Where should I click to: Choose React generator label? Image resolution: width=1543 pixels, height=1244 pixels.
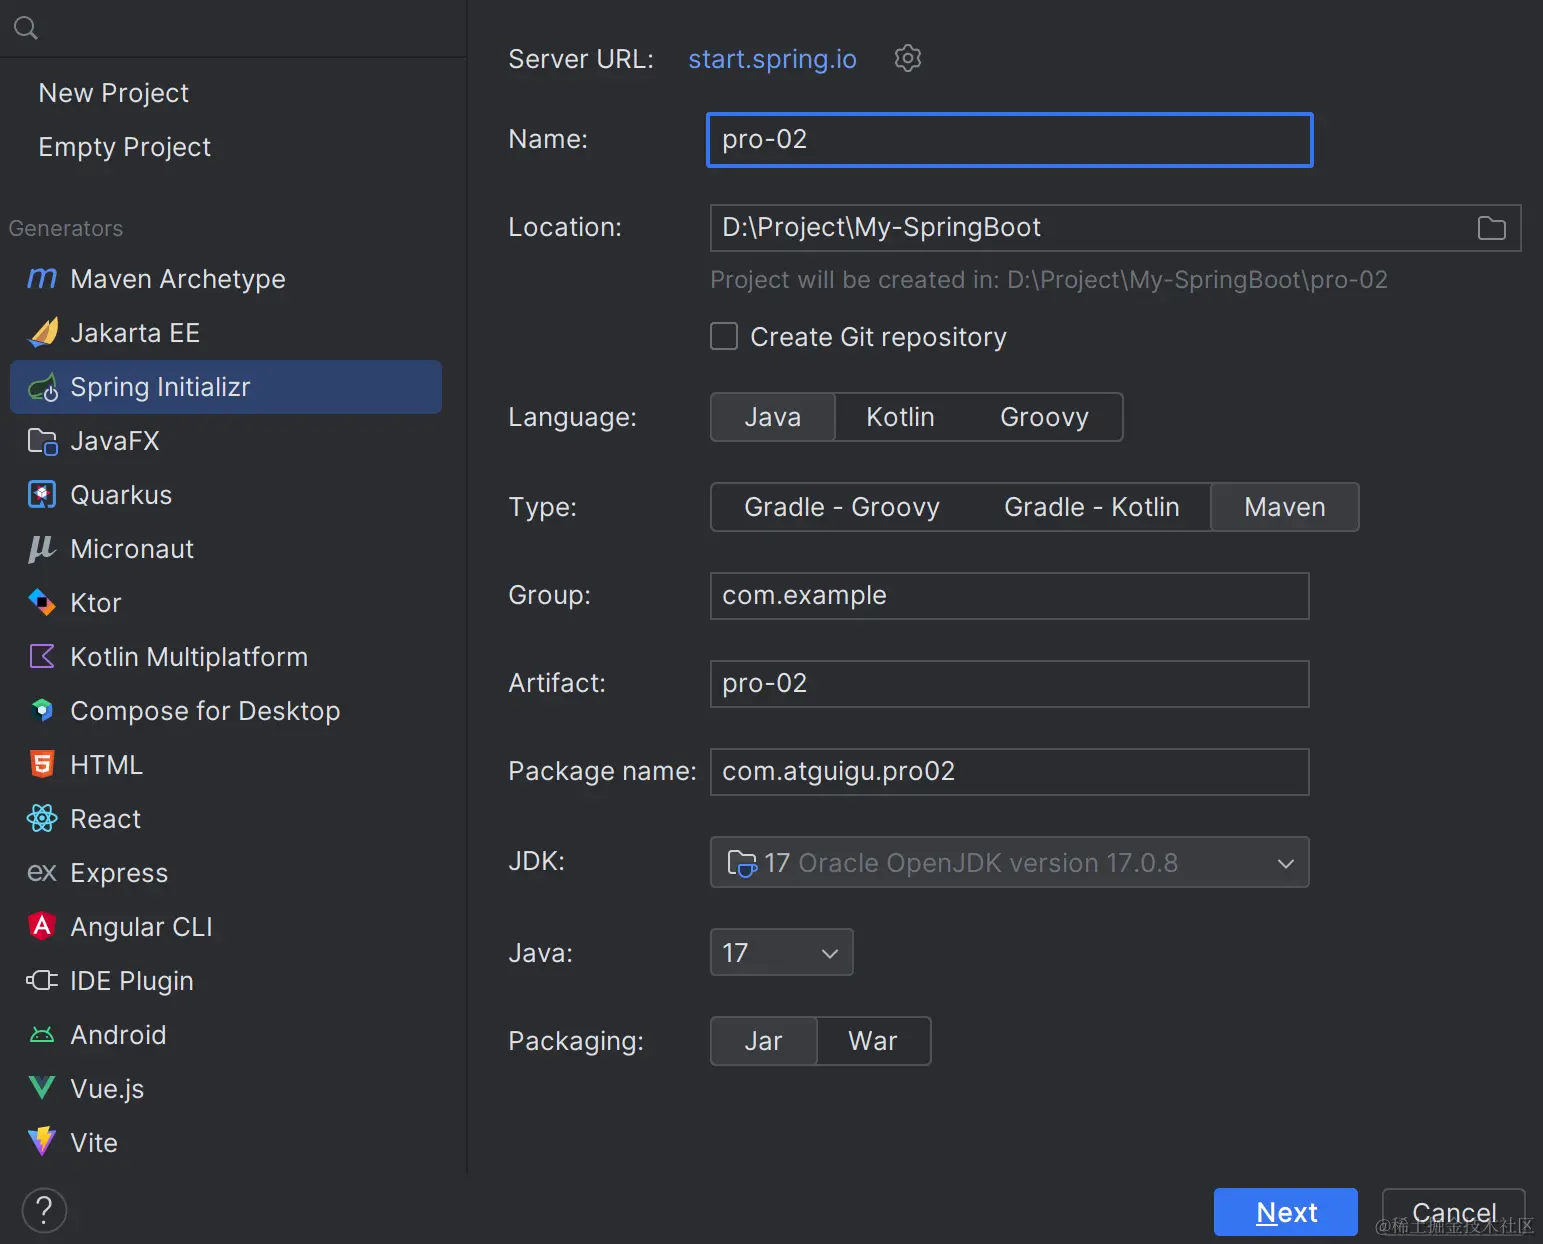click(x=105, y=819)
